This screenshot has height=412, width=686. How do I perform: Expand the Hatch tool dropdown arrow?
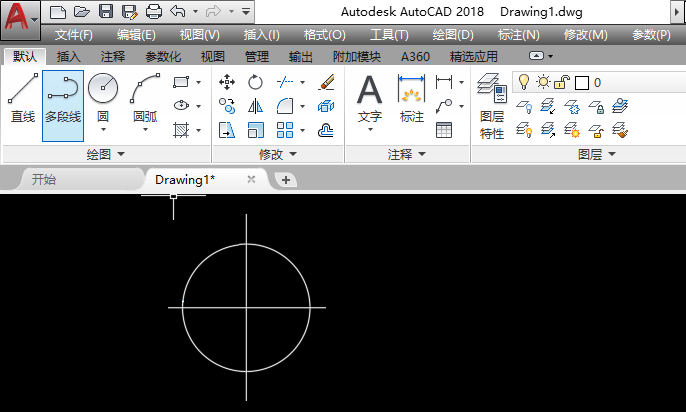tap(199, 130)
